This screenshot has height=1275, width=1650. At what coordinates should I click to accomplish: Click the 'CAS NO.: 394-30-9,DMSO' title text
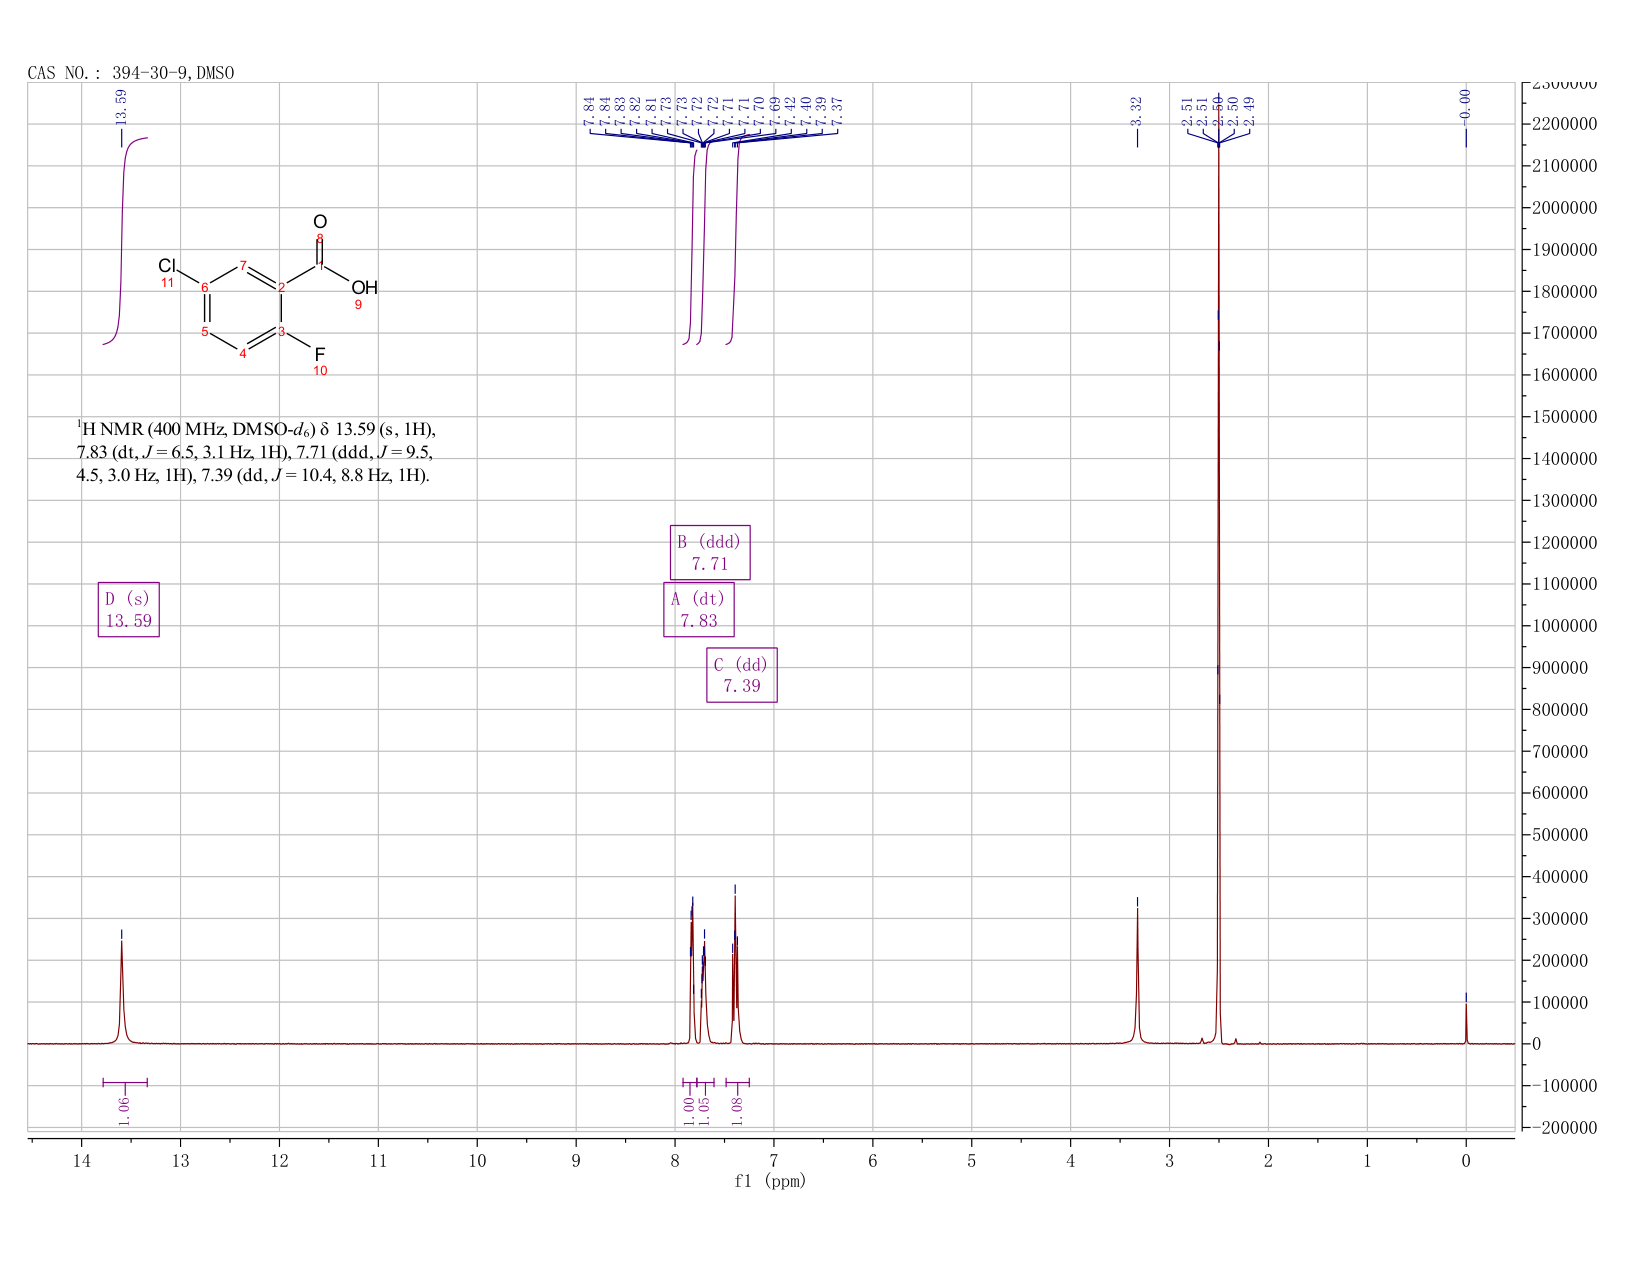[131, 73]
